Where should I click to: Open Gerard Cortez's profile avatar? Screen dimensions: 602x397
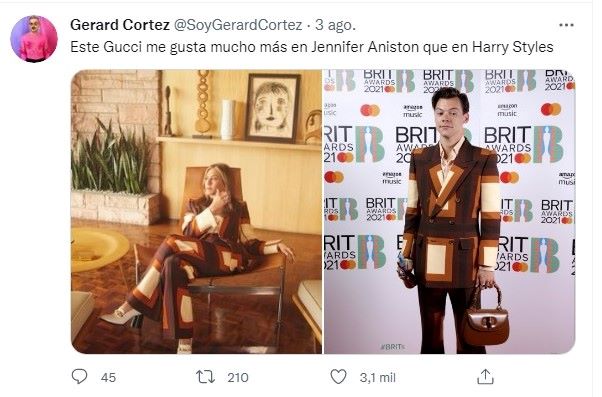pos(34,39)
